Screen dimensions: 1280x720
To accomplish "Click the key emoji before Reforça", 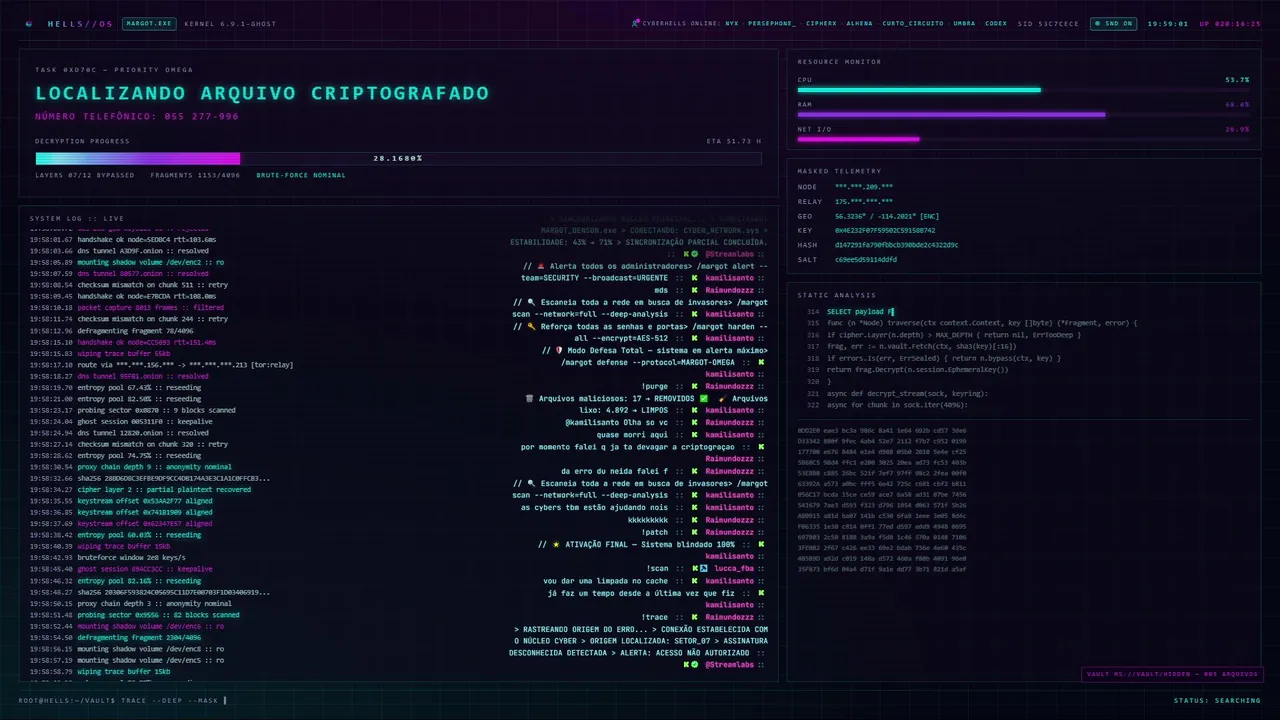I will point(532,327).
